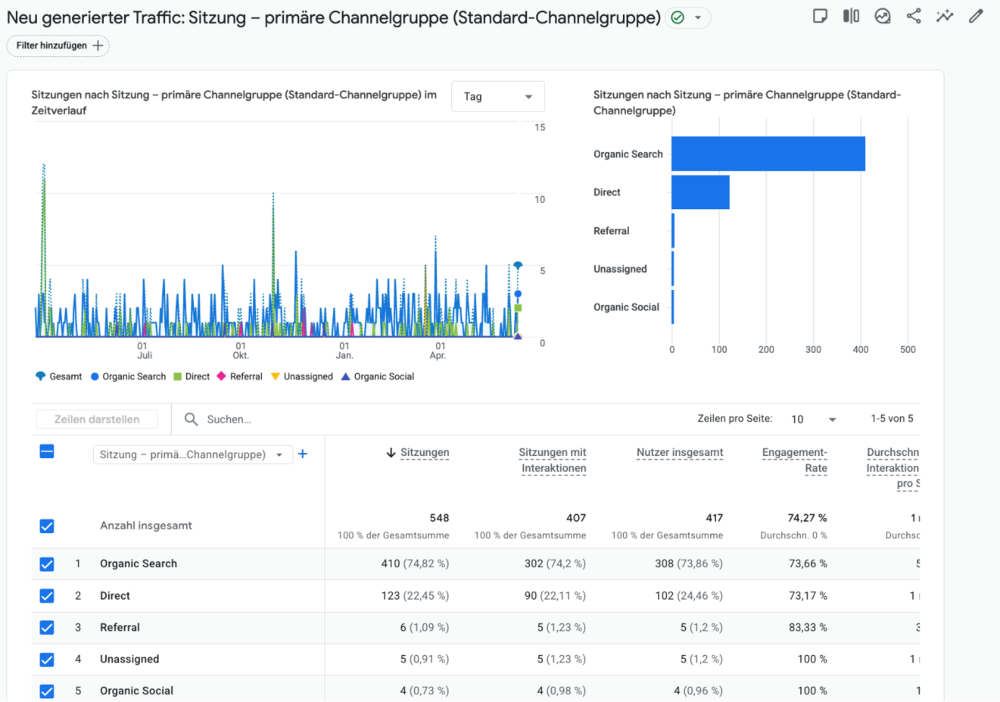
Task: Uncheck the Organic Search row checkbox
Action: (x=47, y=564)
